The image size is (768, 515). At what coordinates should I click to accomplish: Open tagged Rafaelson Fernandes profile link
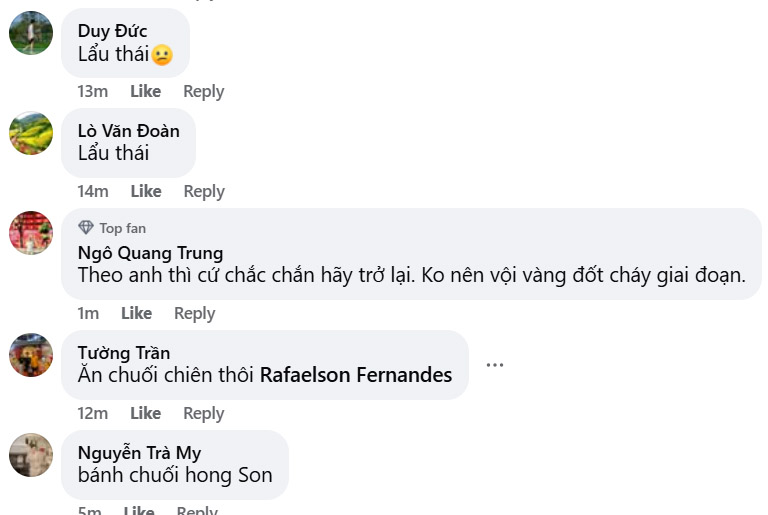[356, 376]
